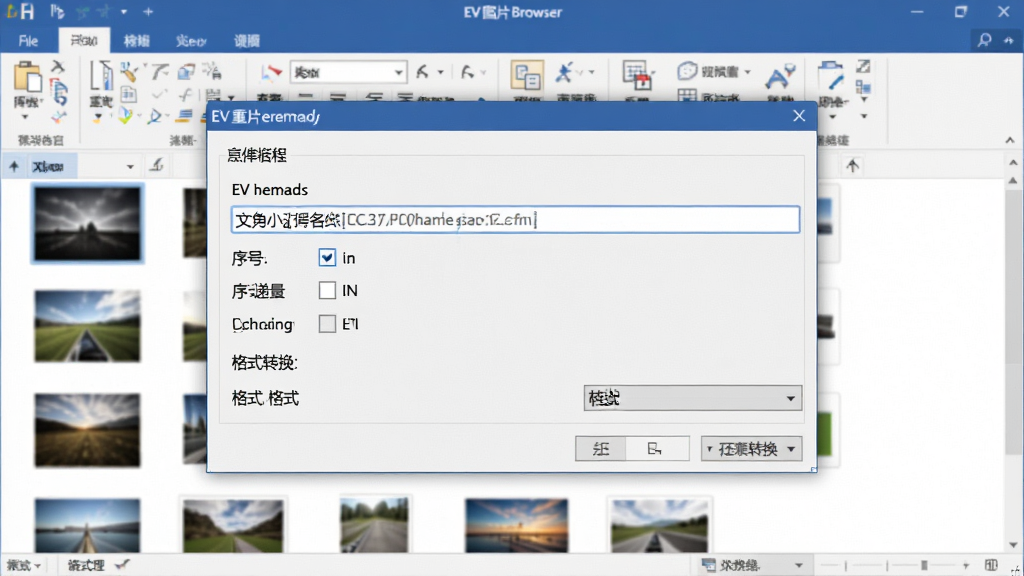This screenshot has height=576, width=1024.
Task: Click the blue pen outline icon
Action: tap(155, 117)
